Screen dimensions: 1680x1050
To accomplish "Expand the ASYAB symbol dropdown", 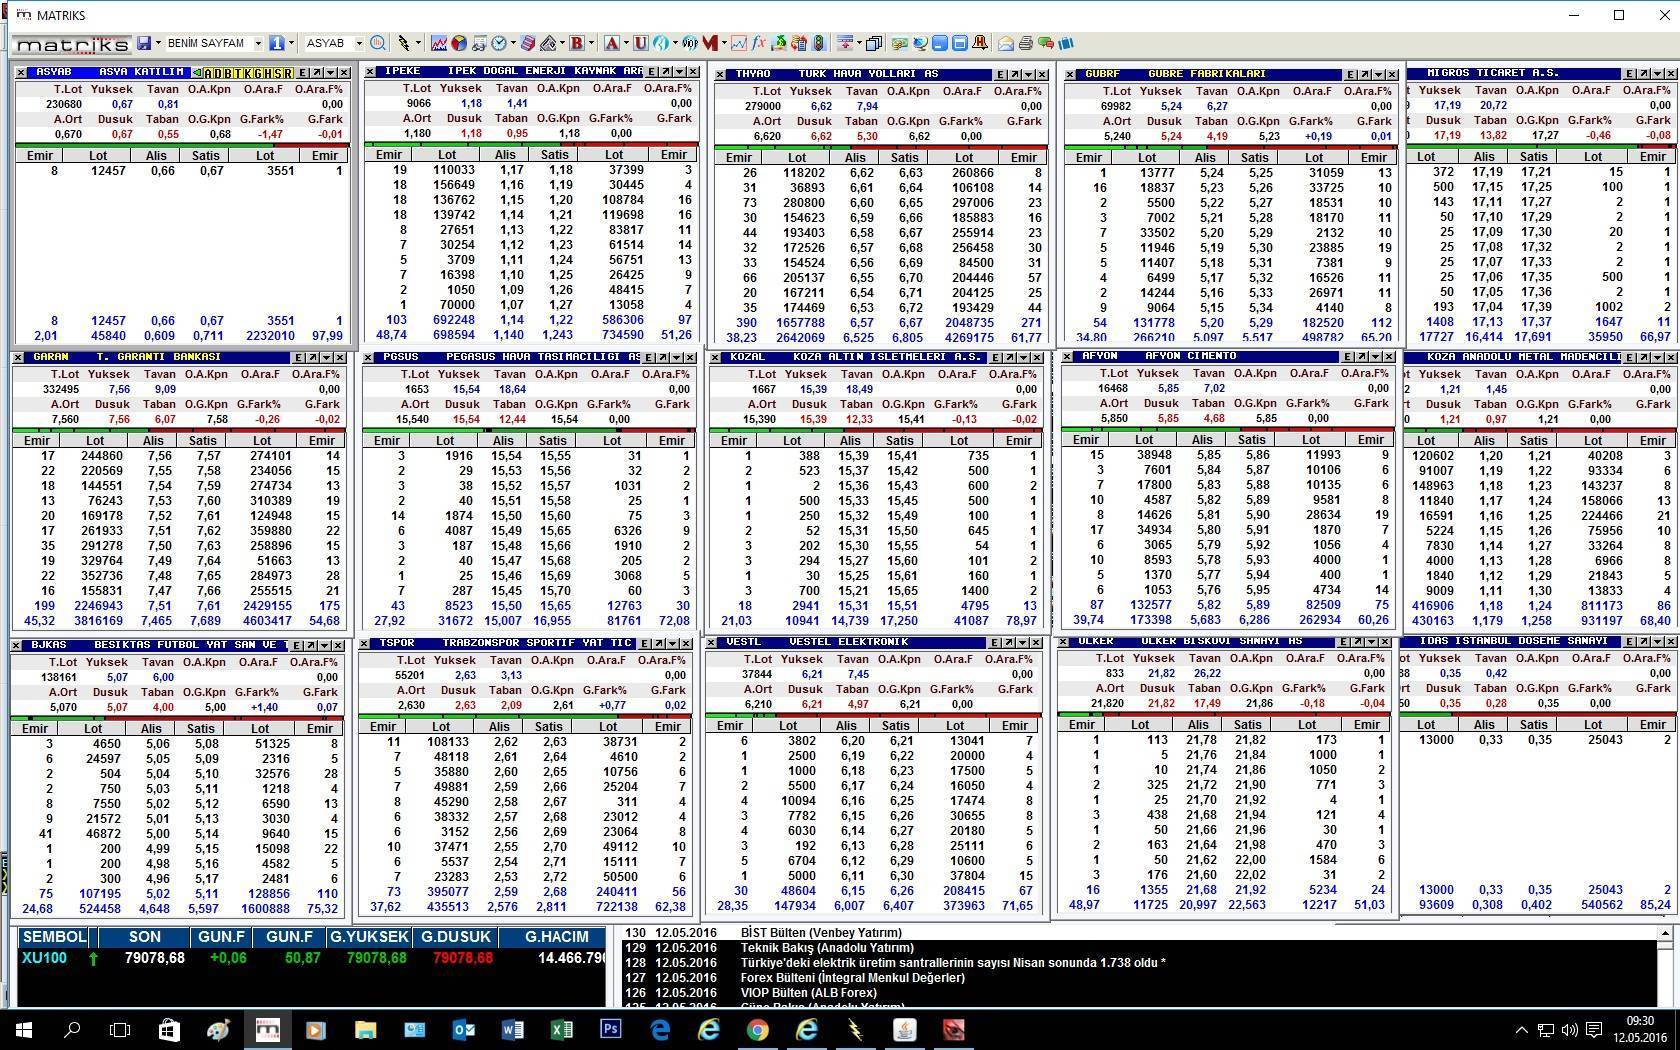I will [x=358, y=43].
